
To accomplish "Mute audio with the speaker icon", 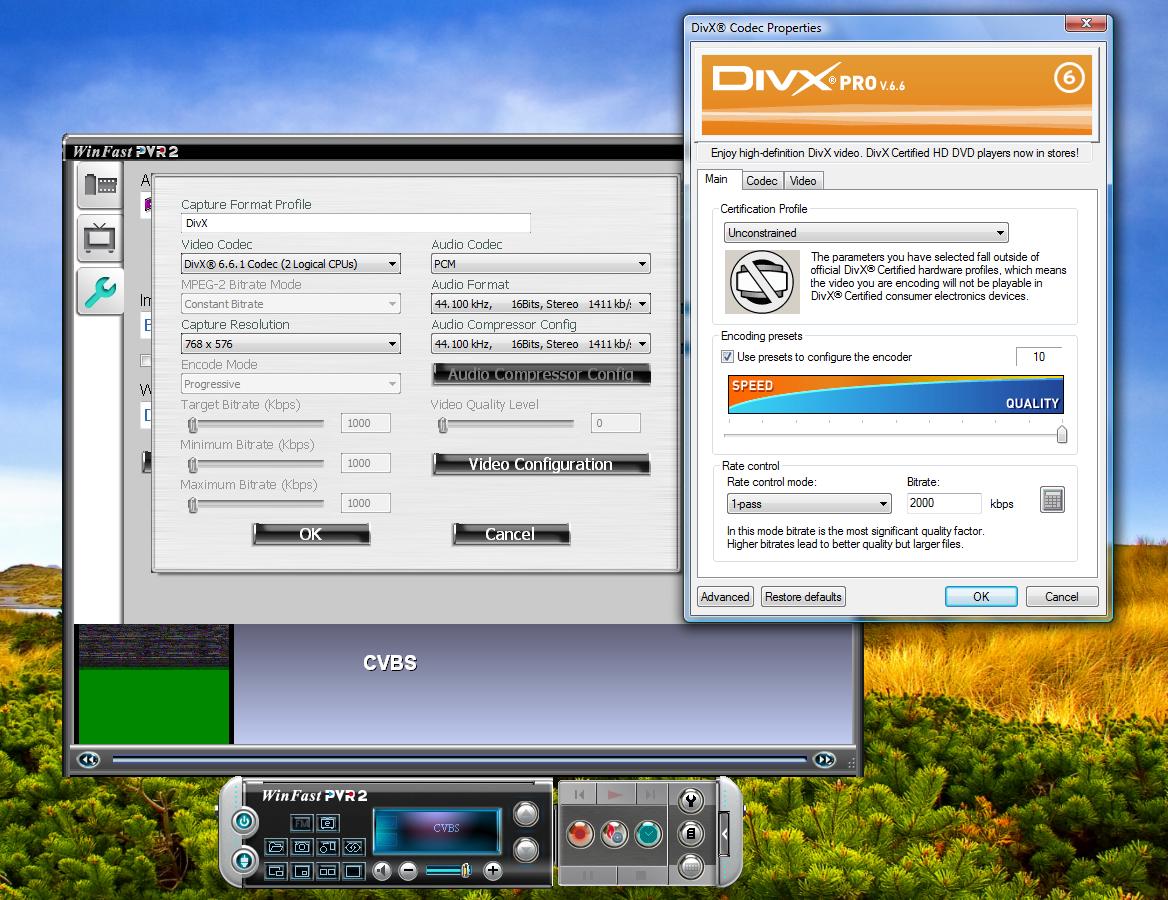I will point(382,870).
